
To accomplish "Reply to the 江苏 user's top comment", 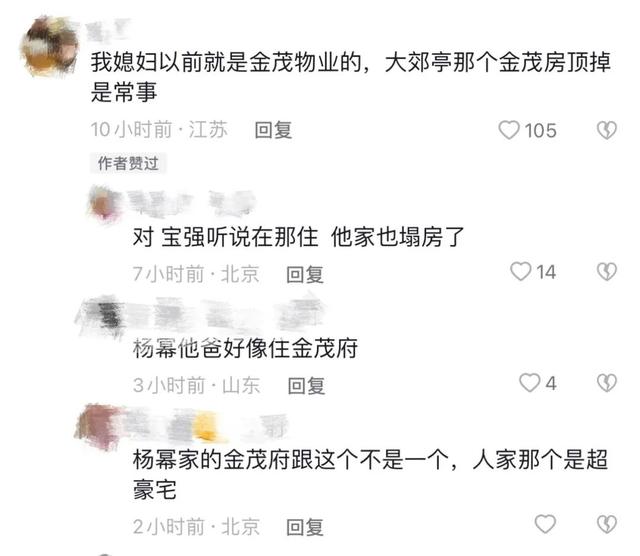I will click(273, 130).
